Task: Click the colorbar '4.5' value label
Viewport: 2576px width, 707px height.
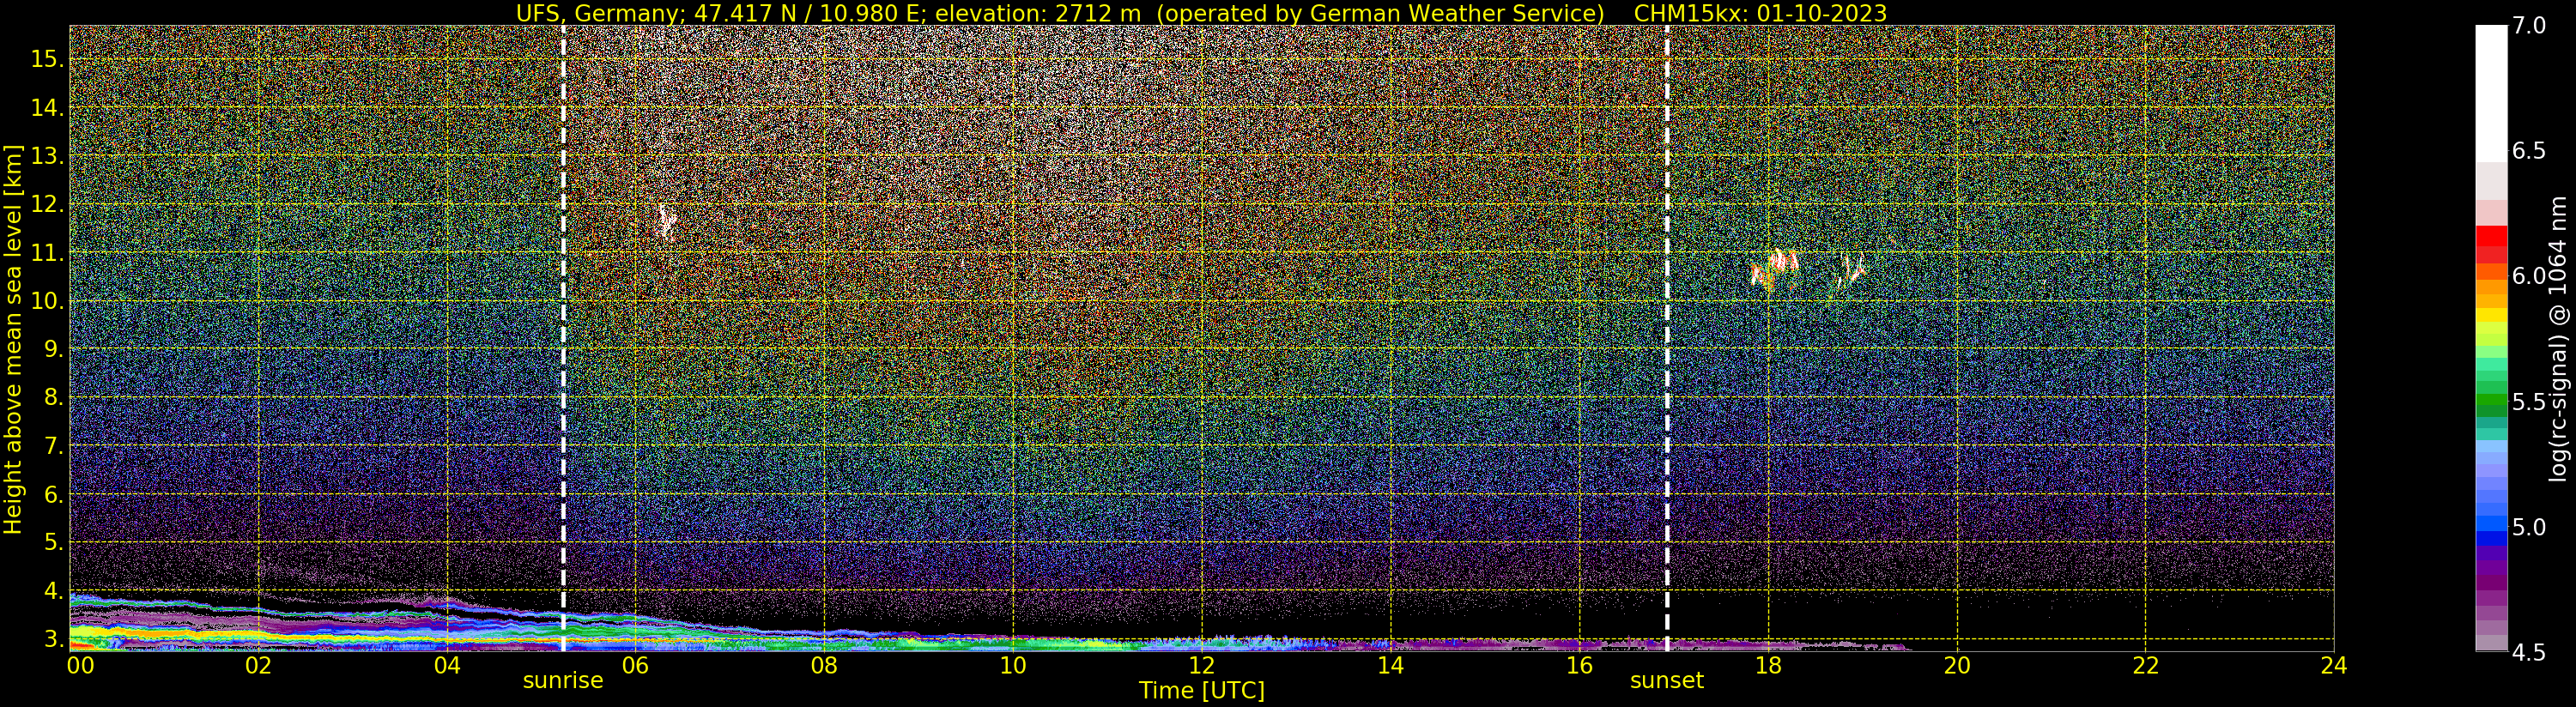Action: (2529, 653)
